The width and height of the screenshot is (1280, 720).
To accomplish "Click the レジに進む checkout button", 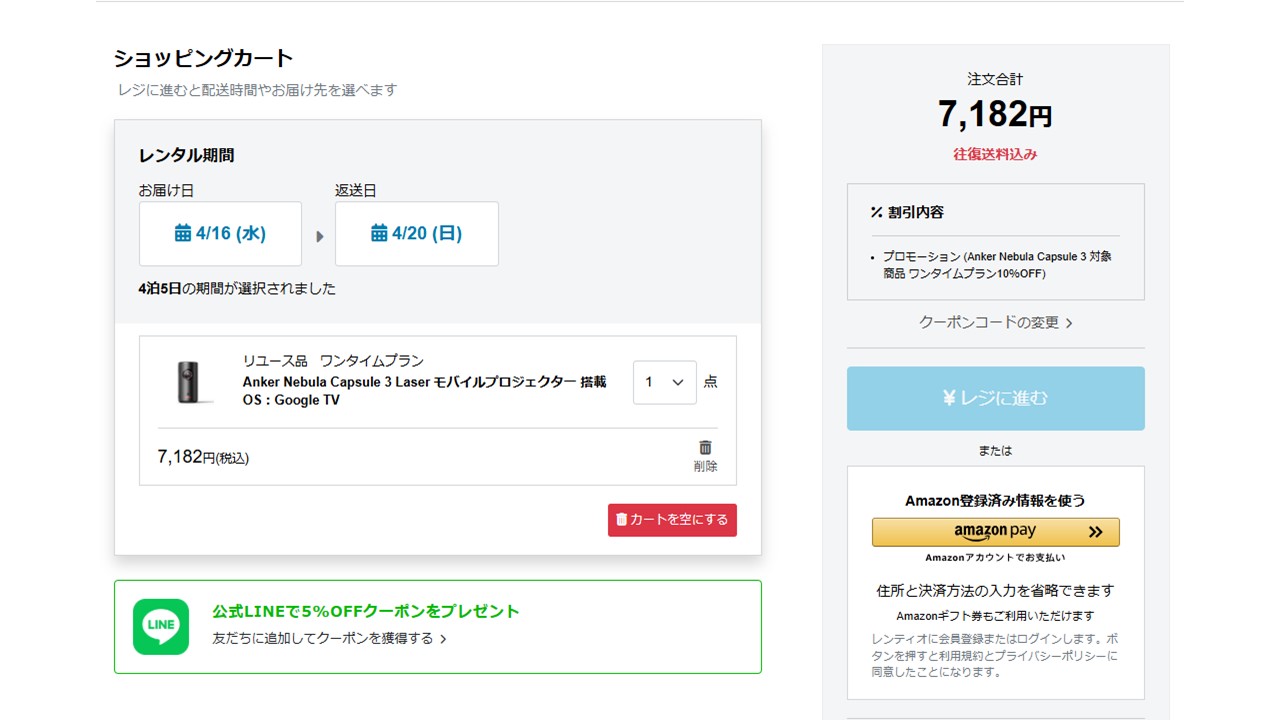I will point(996,398).
